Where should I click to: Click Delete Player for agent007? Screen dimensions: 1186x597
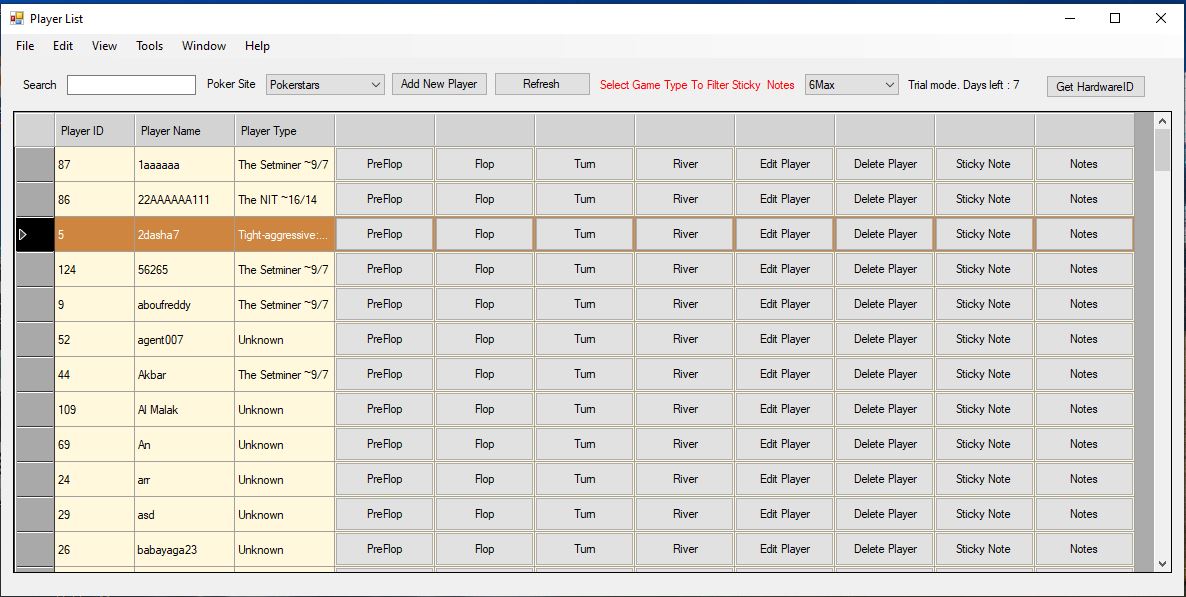[885, 339]
